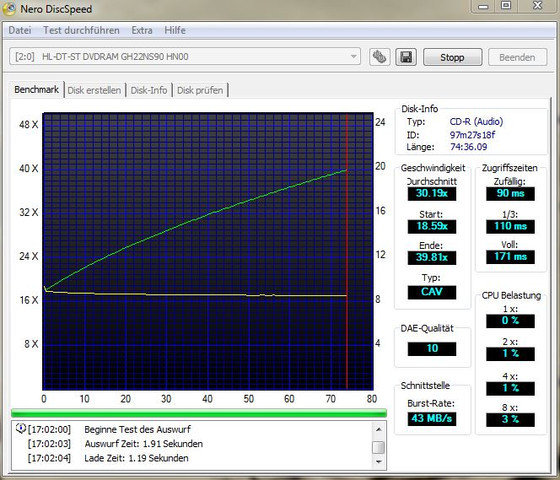The image size is (560, 480).
Task: Click the log info icon beside 17:02:00
Action: coord(21,428)
